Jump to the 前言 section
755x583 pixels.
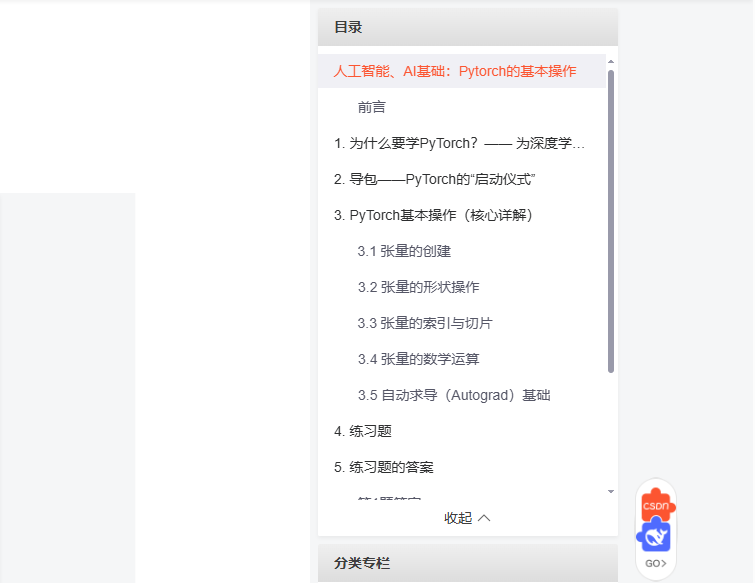371,107
